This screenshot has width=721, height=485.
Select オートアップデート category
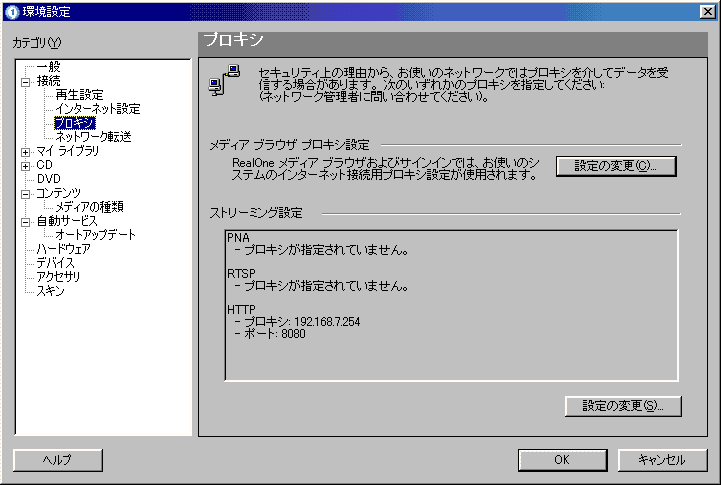(x=95, y=235)
